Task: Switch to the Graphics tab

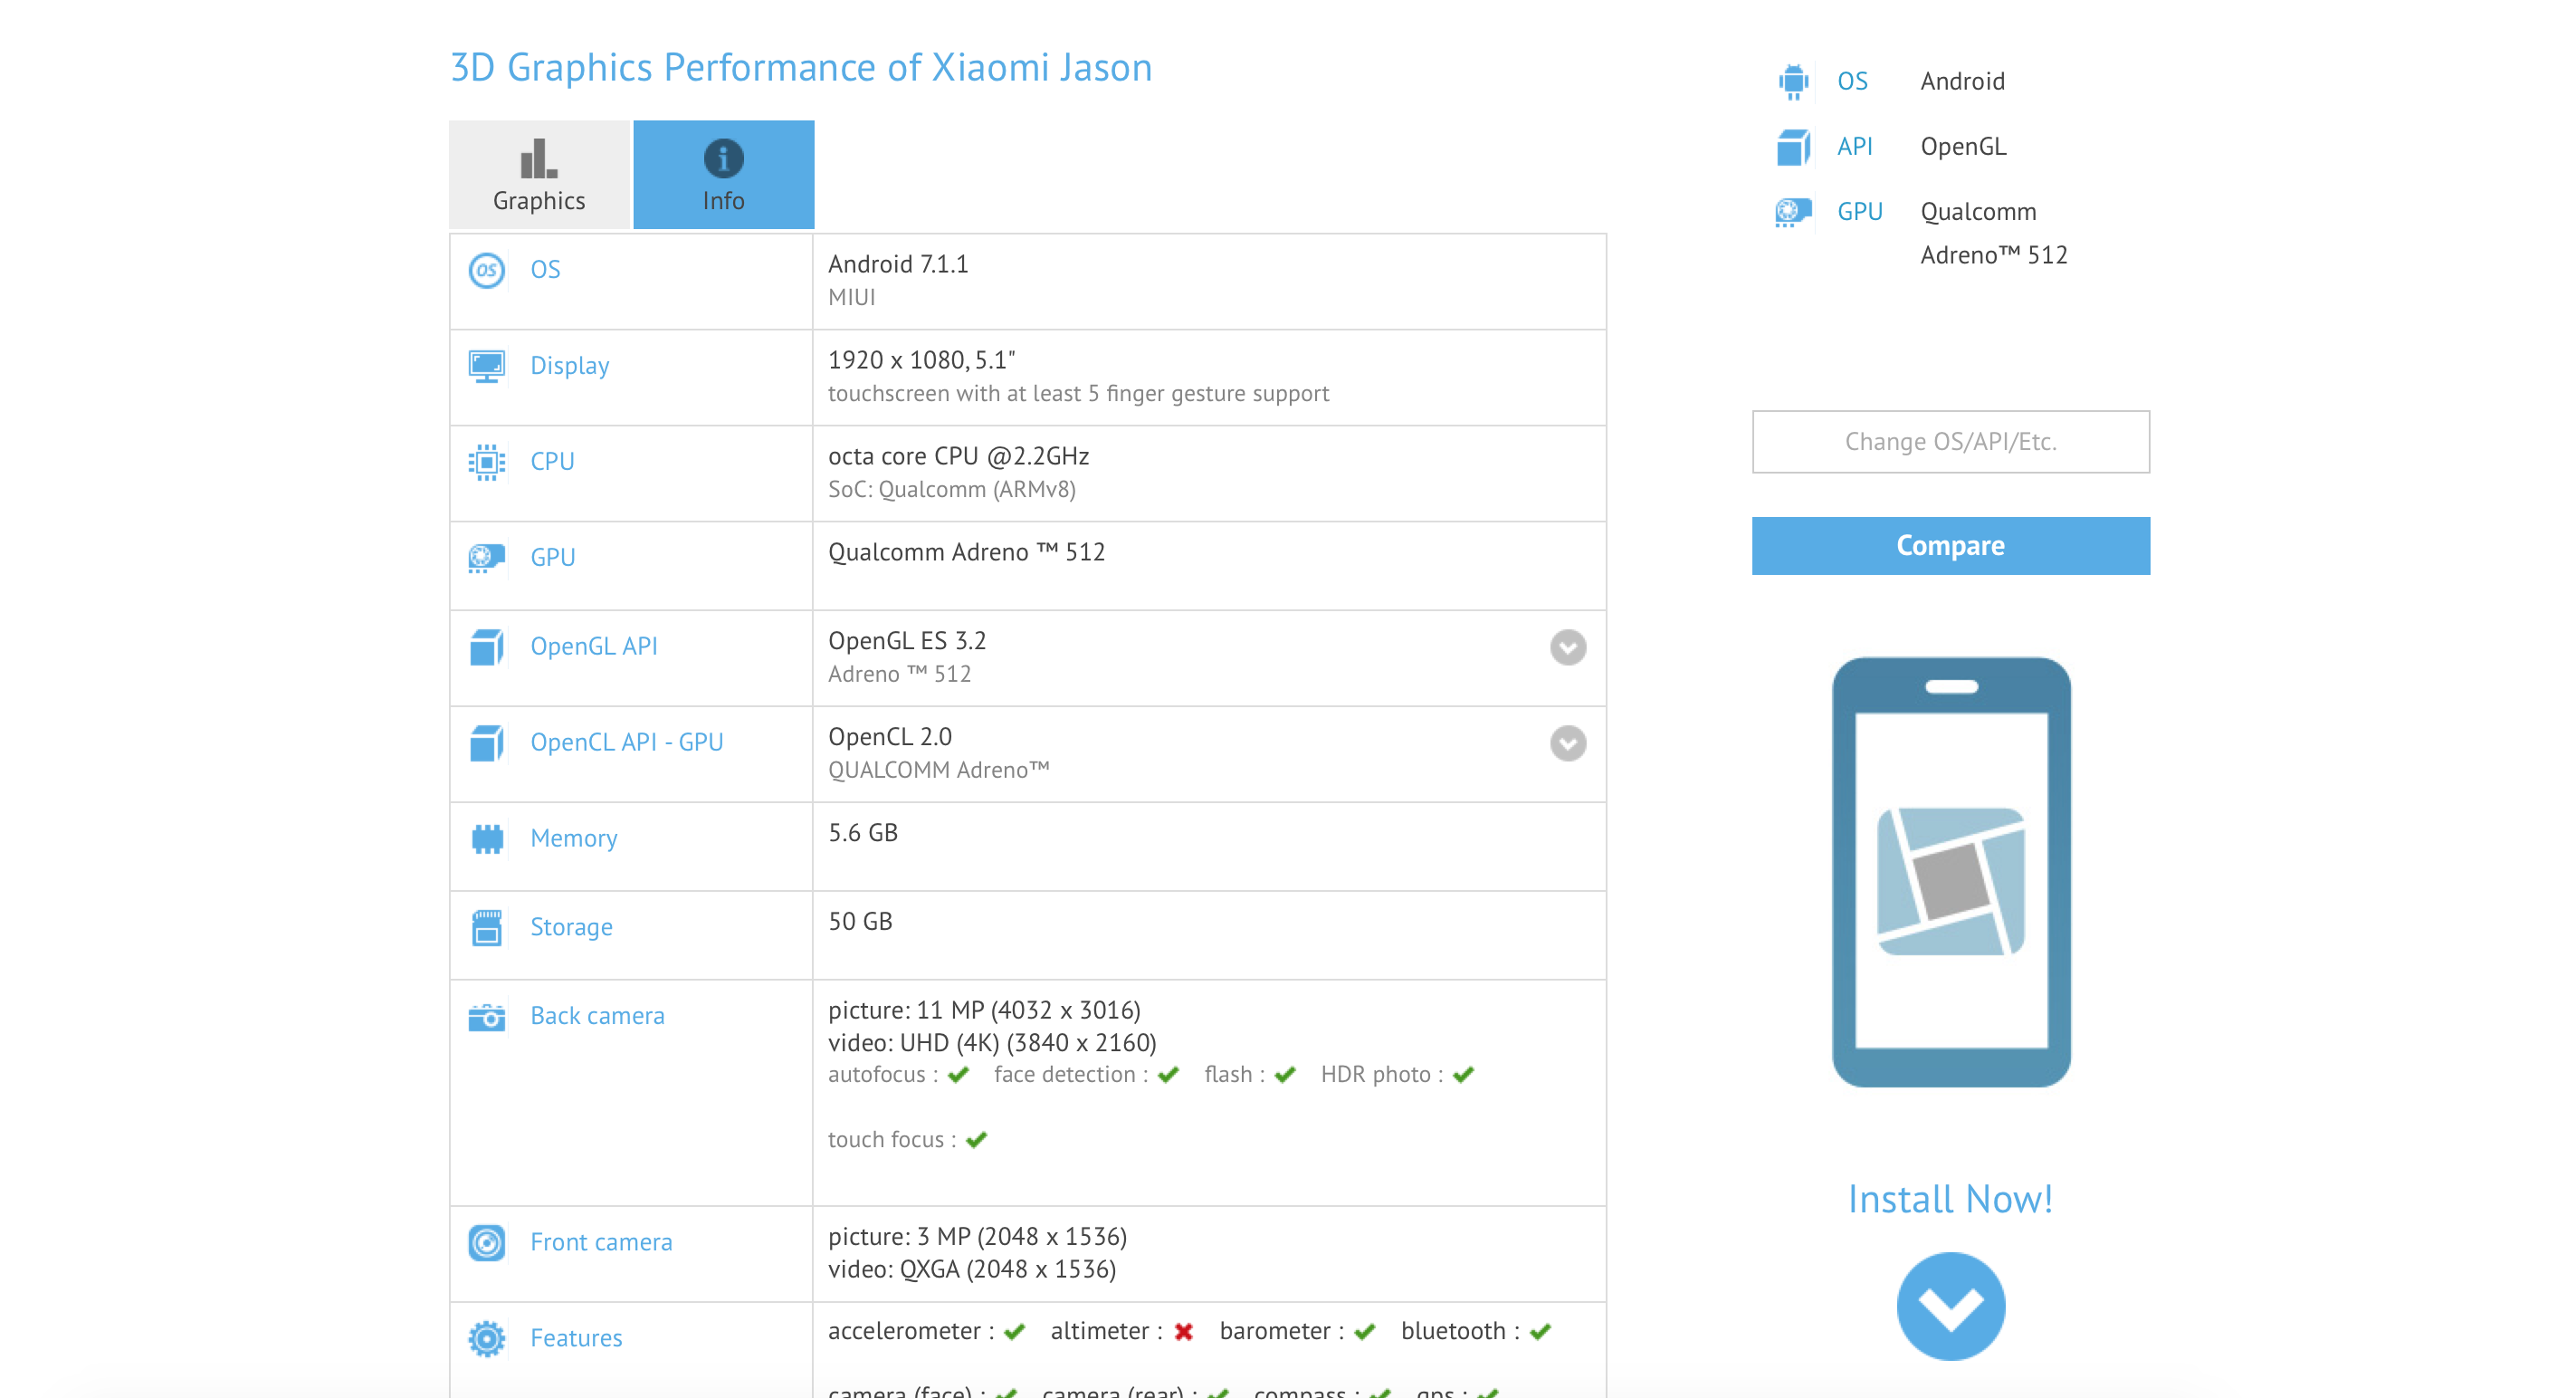Action: [539, 175]
